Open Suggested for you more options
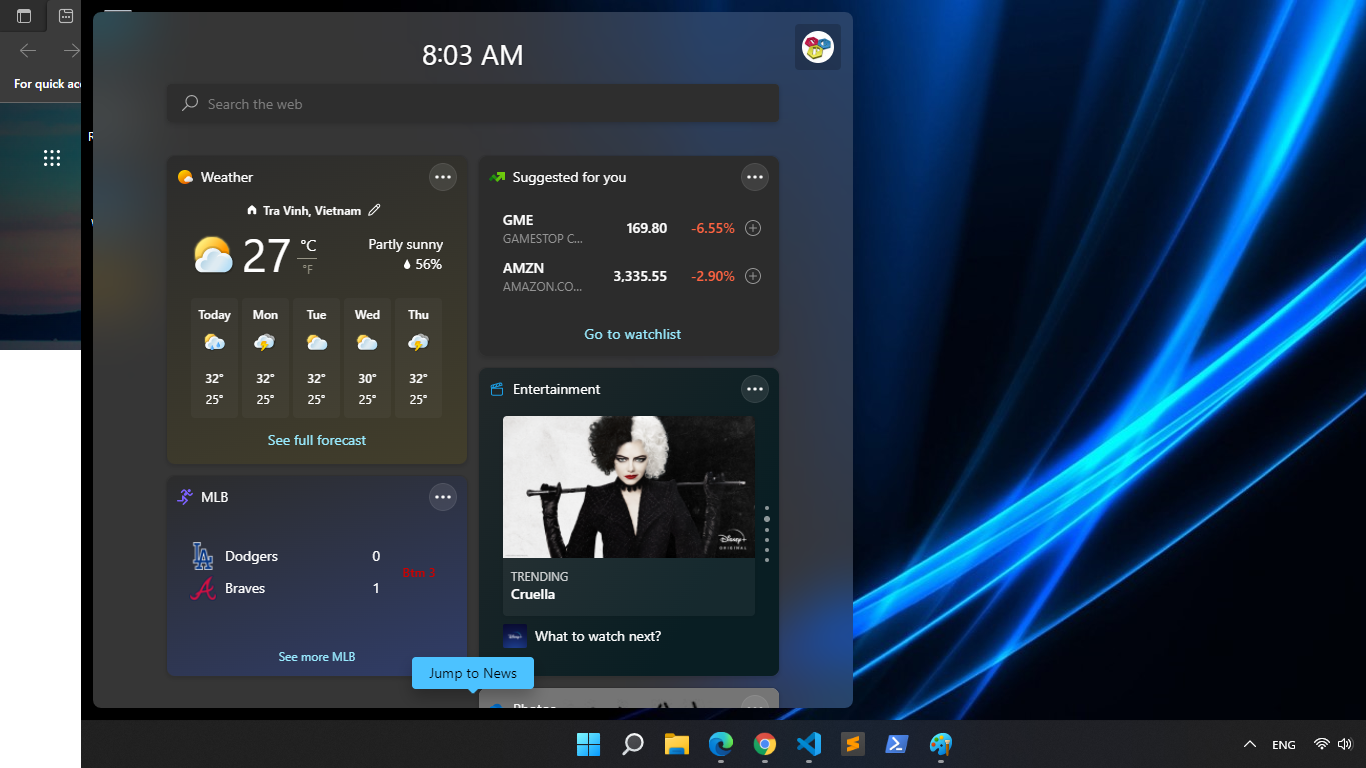Screen dimensions: 1366x768 (x=755, y=177)
